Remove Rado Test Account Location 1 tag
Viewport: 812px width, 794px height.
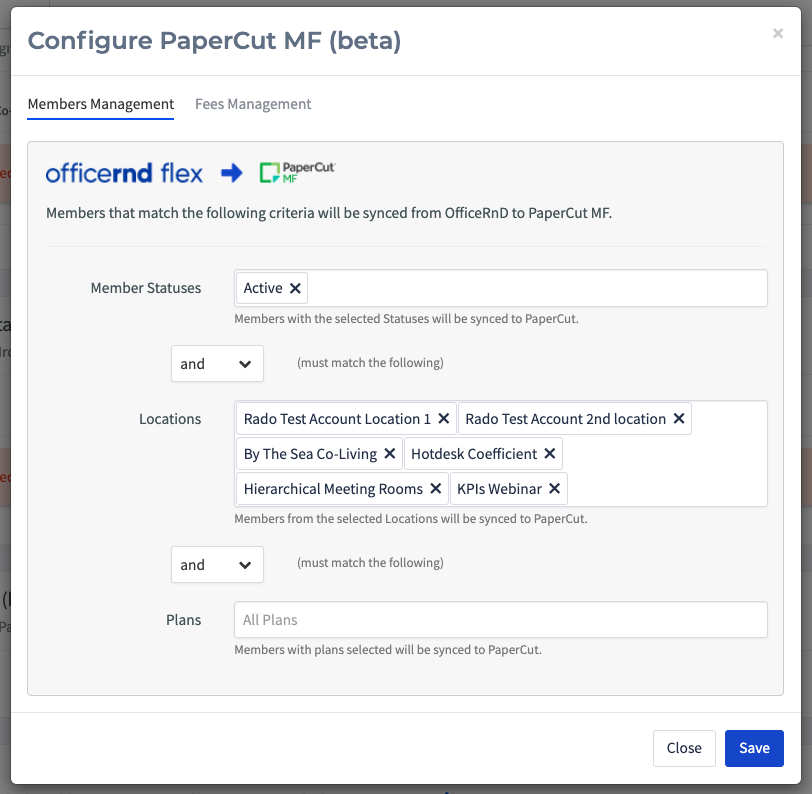(444, 418)
